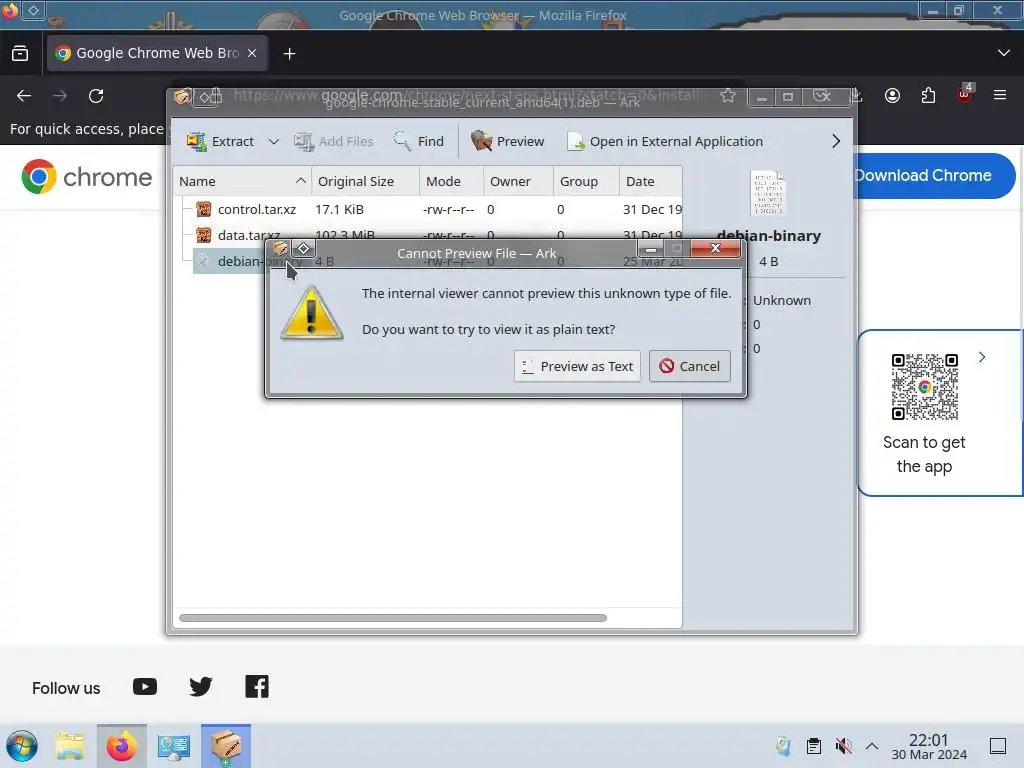
Task: Open the Firefox list all tabs dropdown
Action: pyautogui.click(x=1004, y=53)
